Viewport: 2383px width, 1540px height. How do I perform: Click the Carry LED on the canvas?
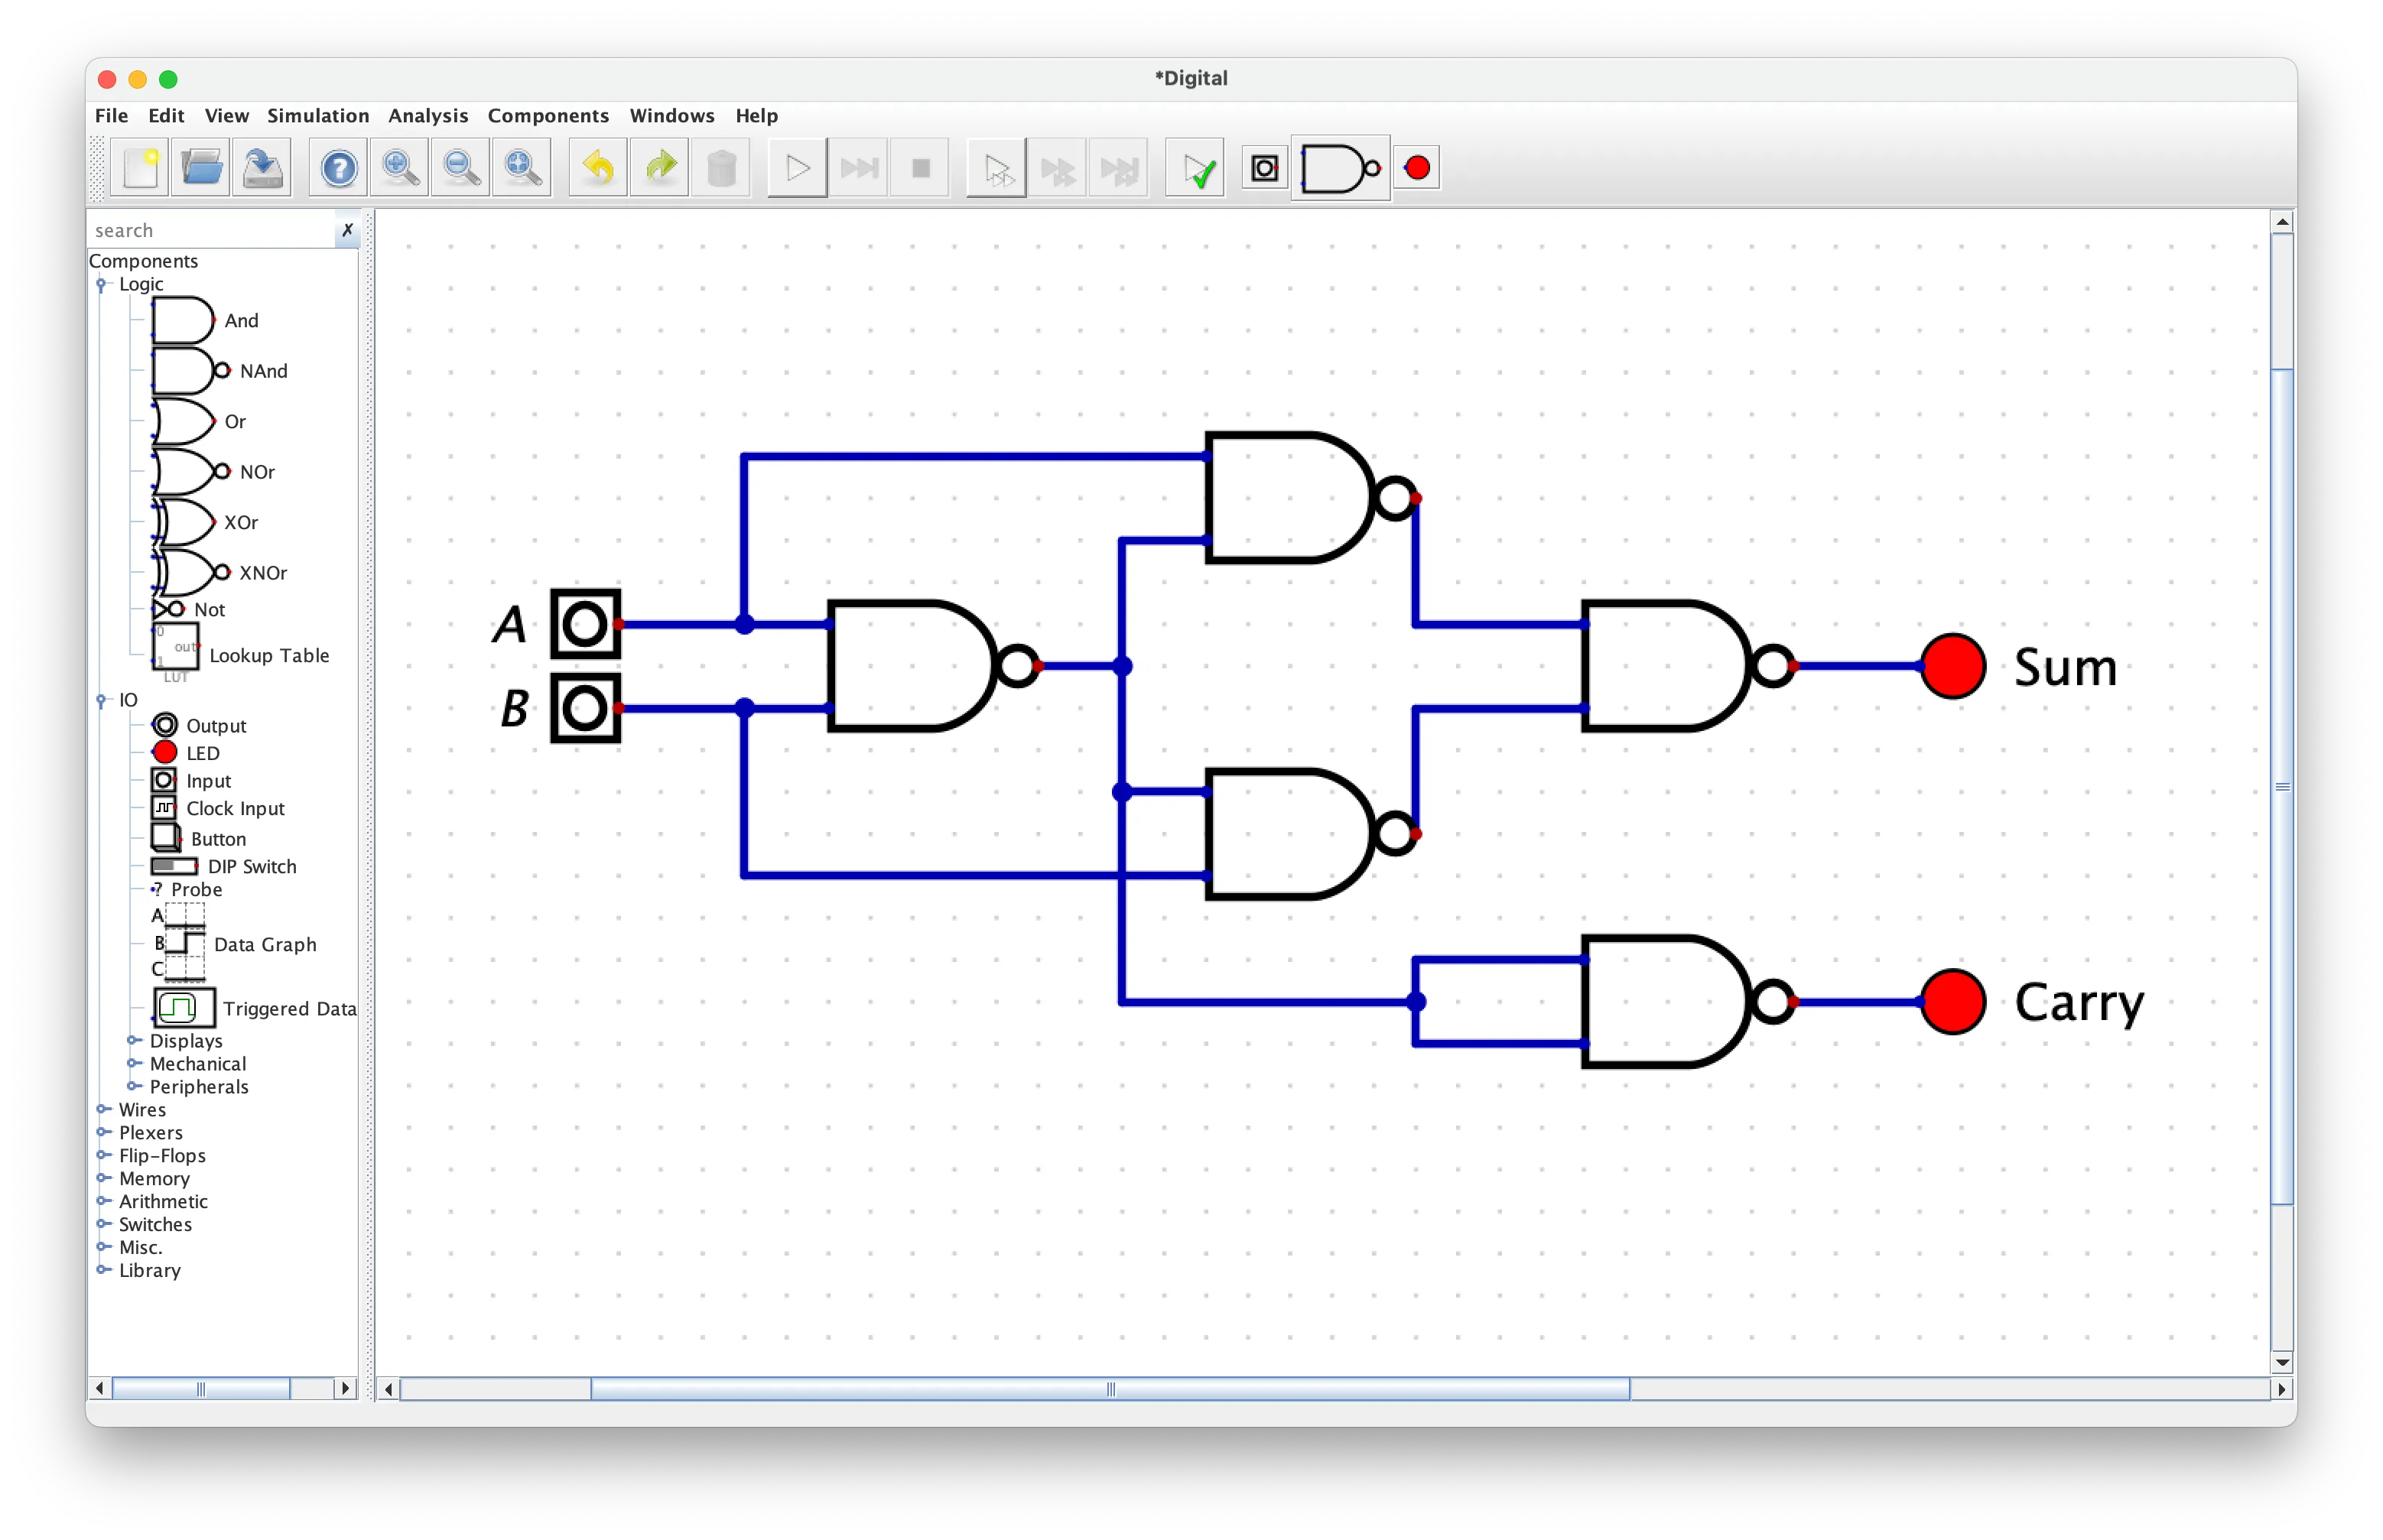1953,1002
